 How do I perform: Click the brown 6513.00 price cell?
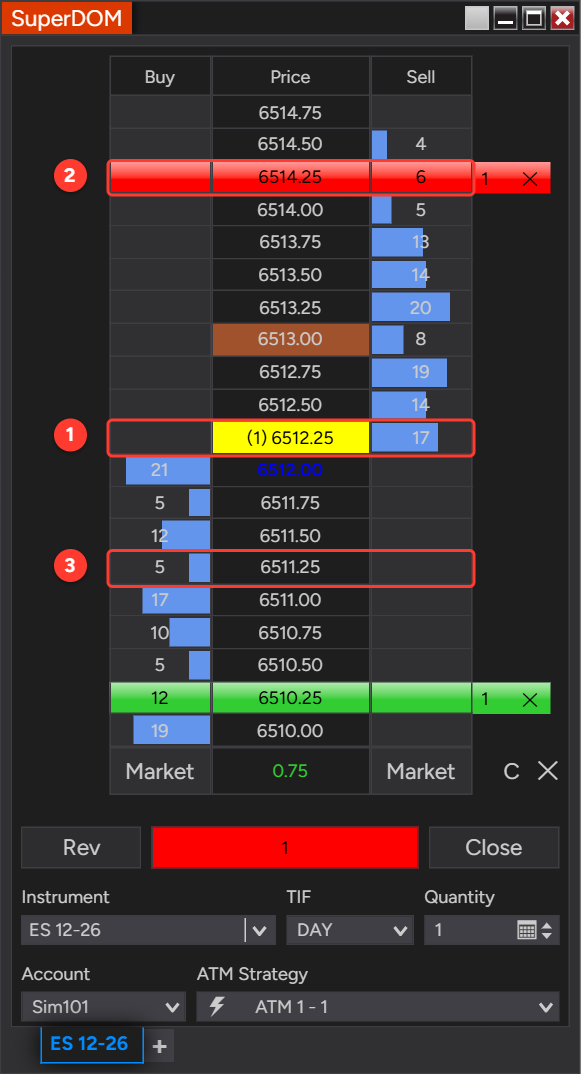coord(290,340)
